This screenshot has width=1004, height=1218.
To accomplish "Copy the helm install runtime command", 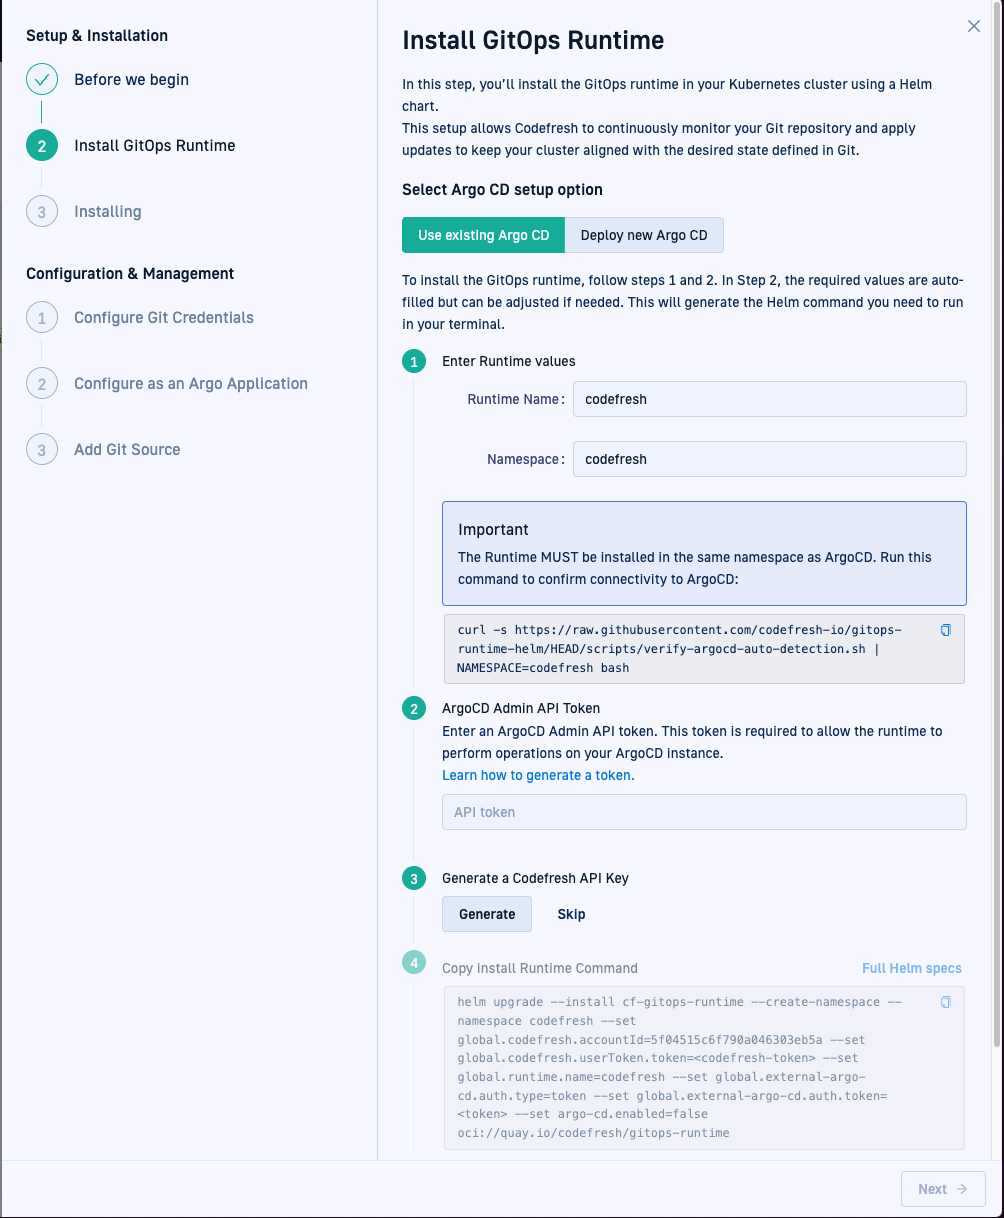I will coord(945,1001).
